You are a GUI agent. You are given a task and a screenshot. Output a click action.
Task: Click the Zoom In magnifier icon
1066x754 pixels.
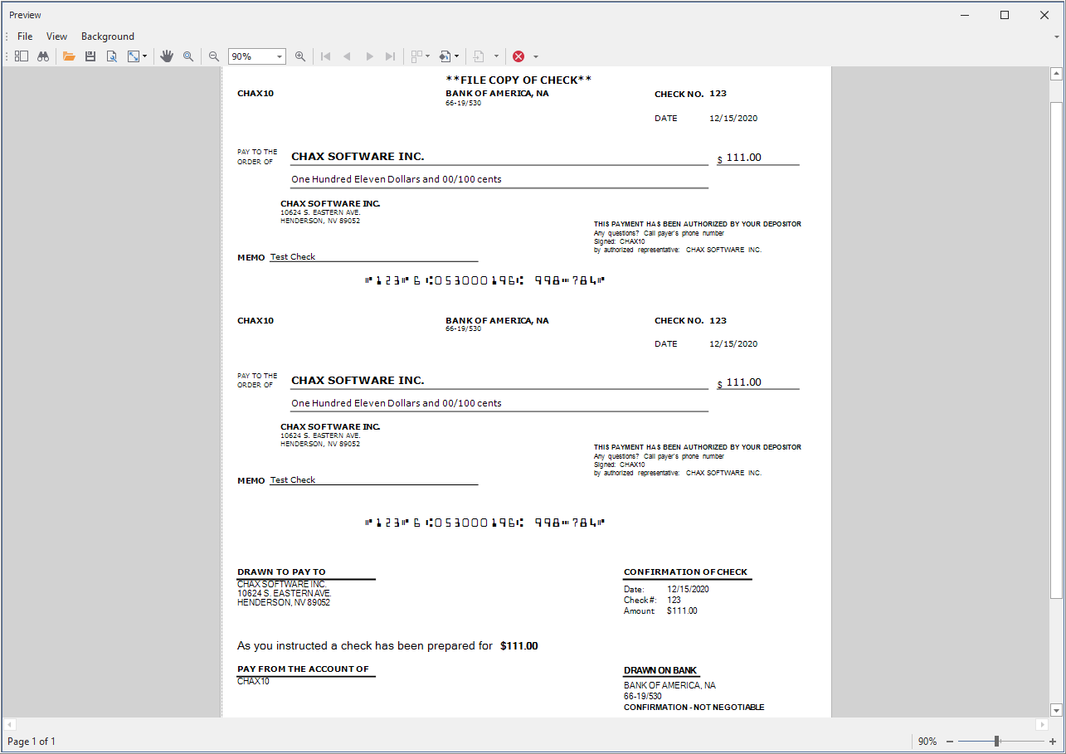[299, 56]
